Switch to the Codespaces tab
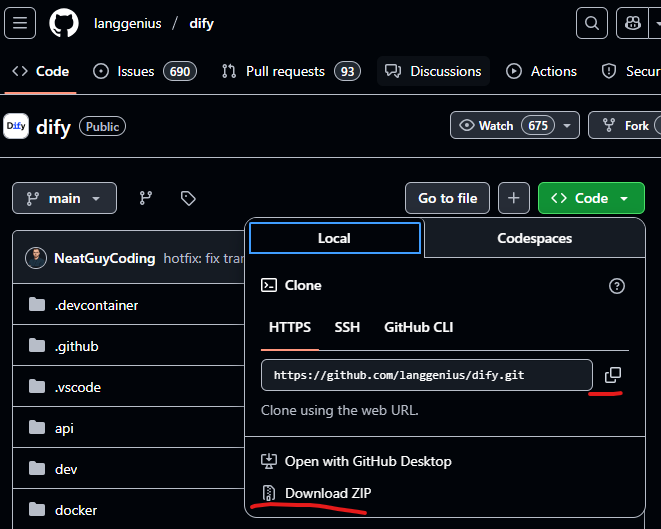The width and height of the screenshot is (661, 529). click(535, 238)
